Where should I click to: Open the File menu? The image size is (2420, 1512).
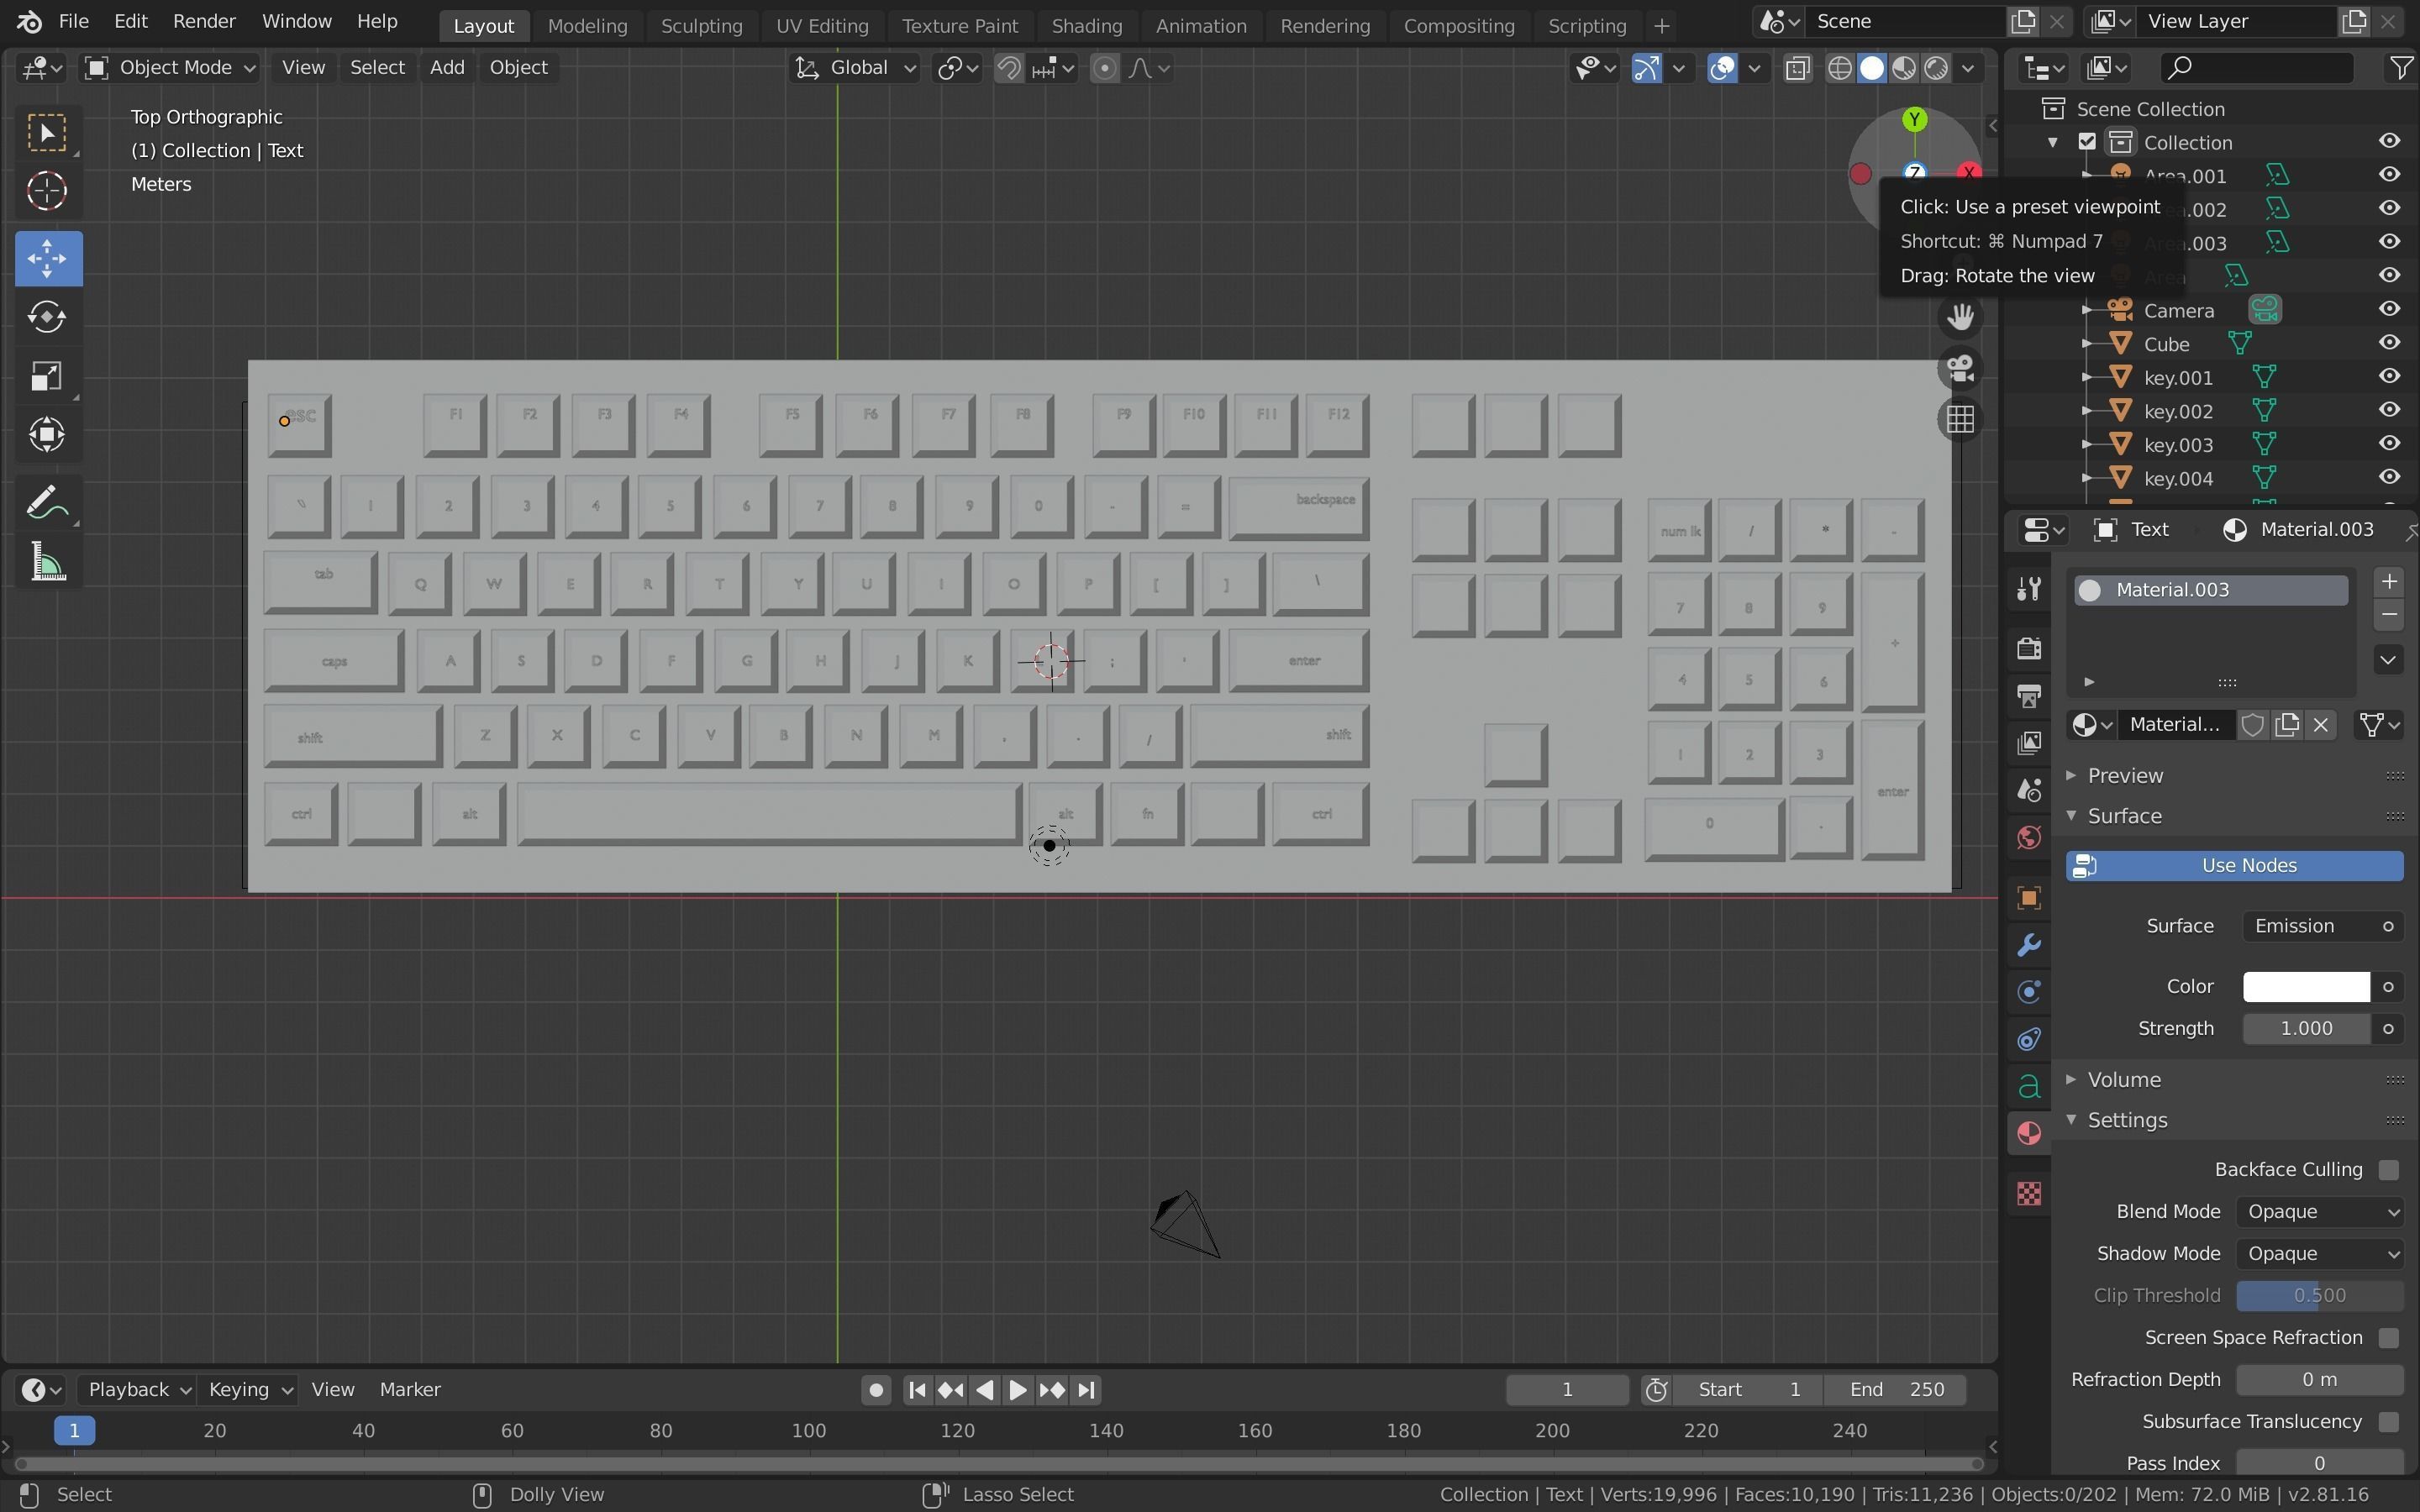(x=73, y=21)
